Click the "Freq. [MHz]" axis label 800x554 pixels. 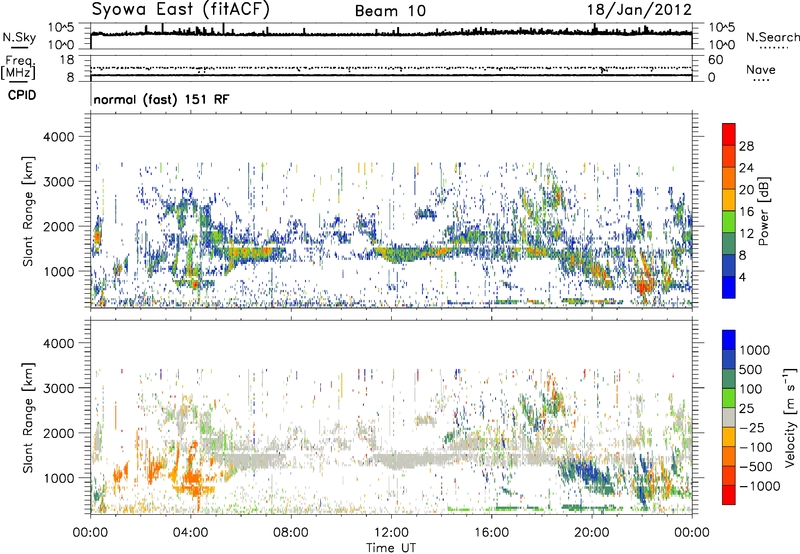tap(18, 67)
